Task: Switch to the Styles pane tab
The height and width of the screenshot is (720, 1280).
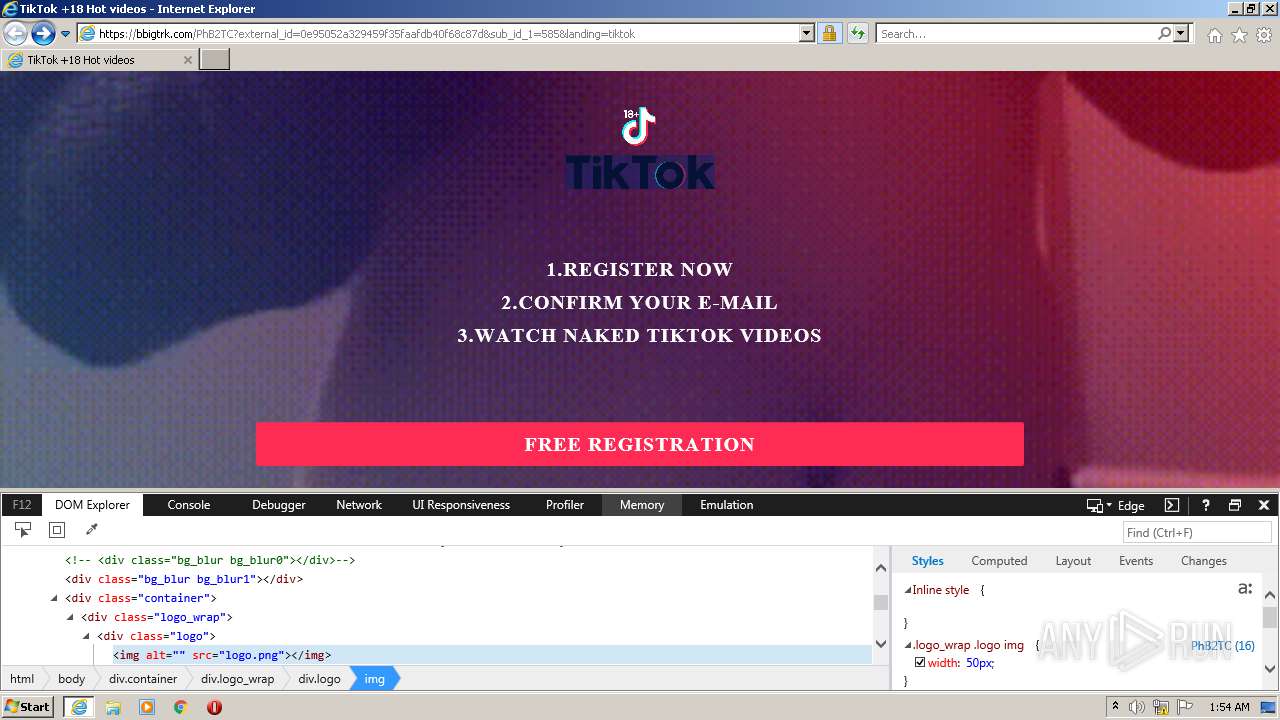Action: point(928,561)
